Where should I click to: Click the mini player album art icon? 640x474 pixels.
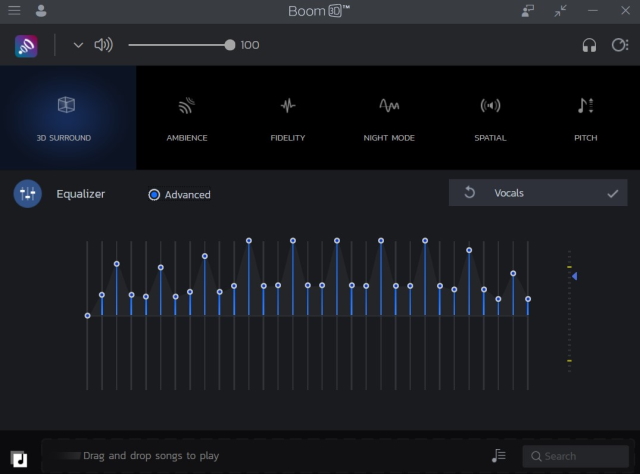19,459
